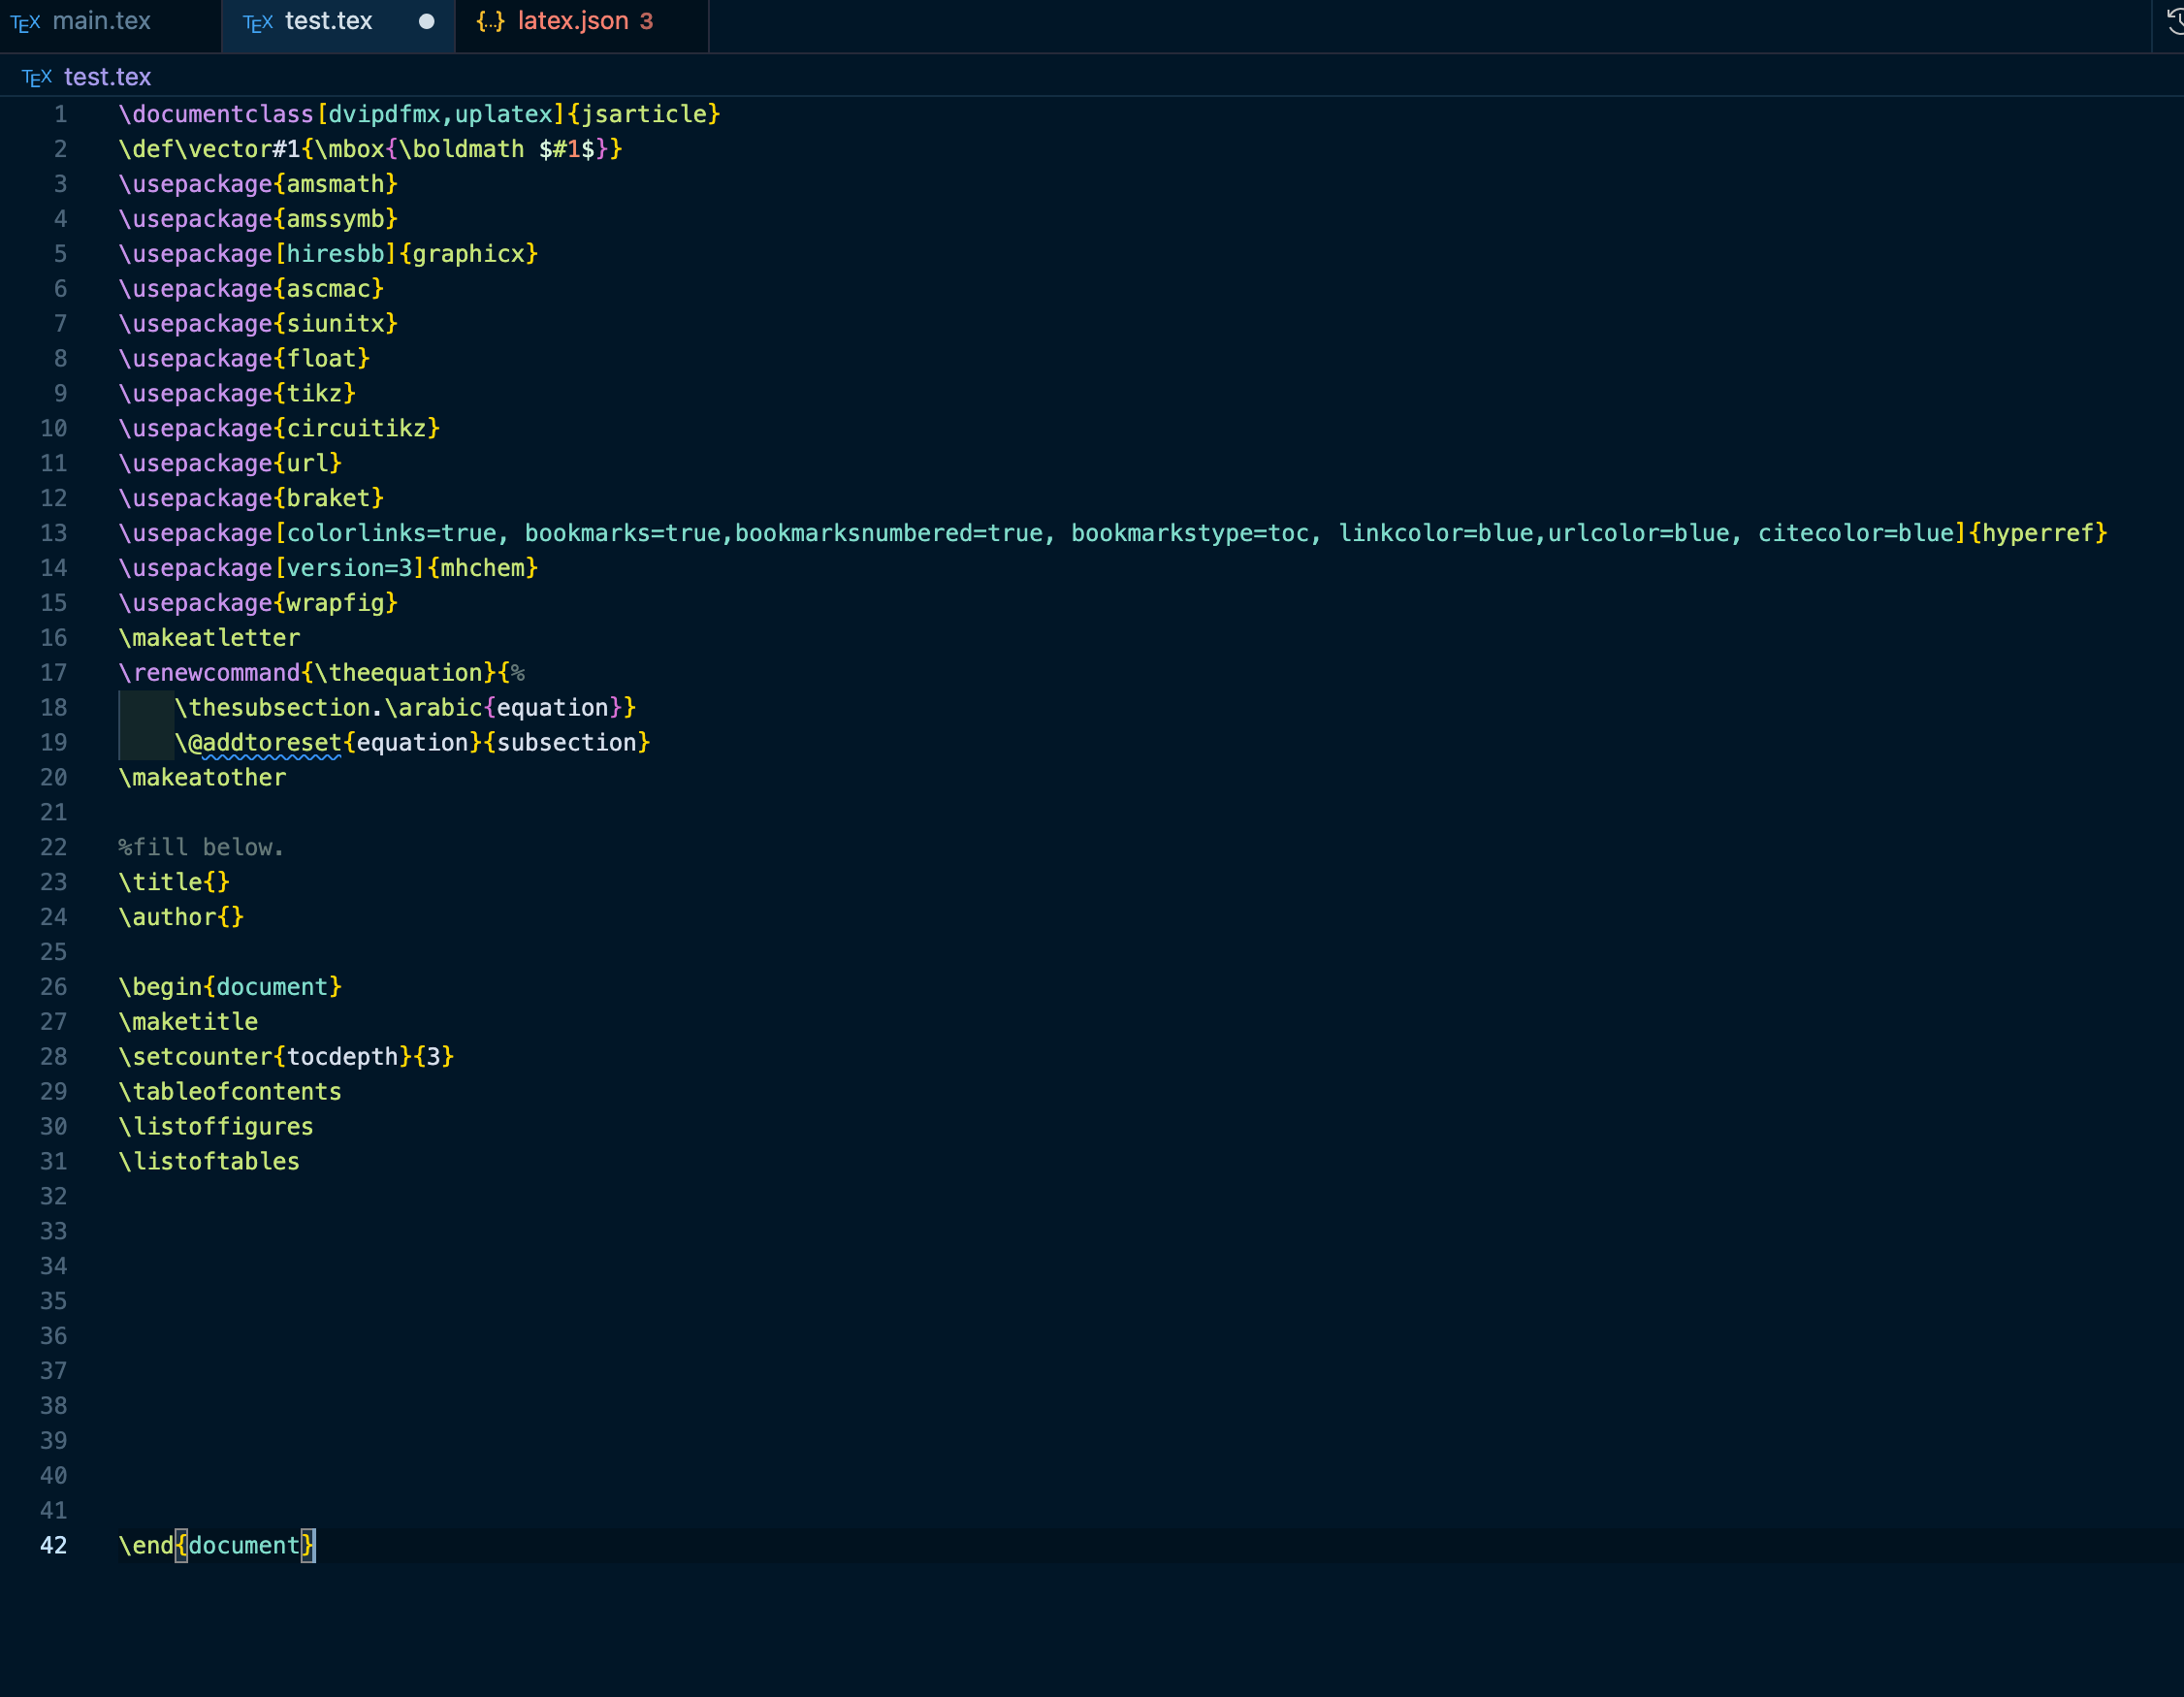
Task: Click the TeX icon on test.tex tab
Action: [258, 22]
